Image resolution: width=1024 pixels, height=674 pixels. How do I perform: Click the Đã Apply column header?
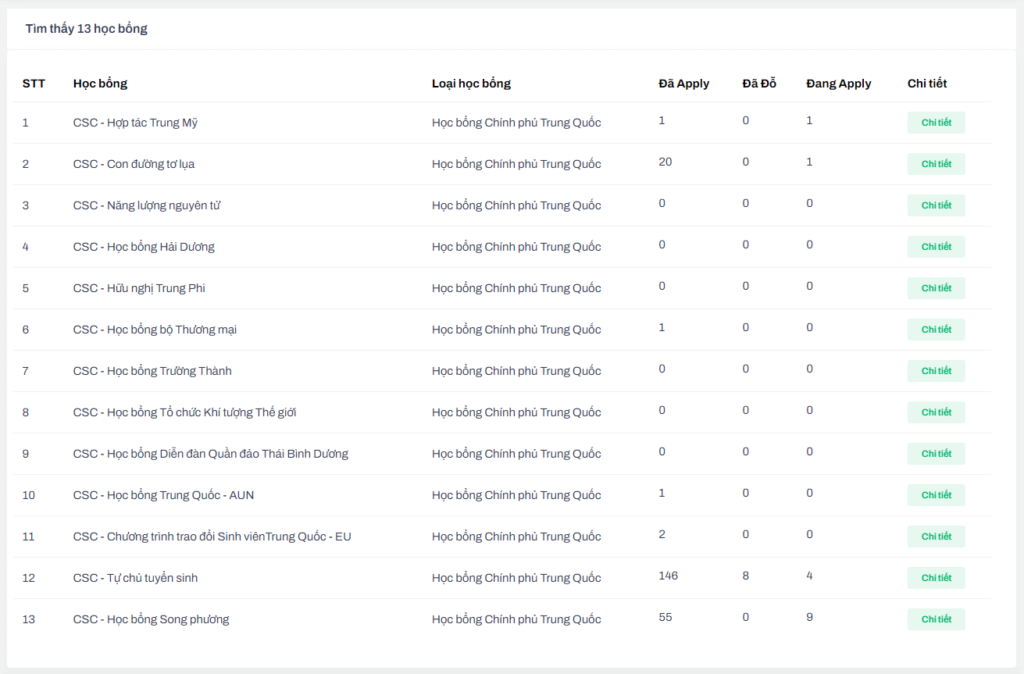click(683, 83)
